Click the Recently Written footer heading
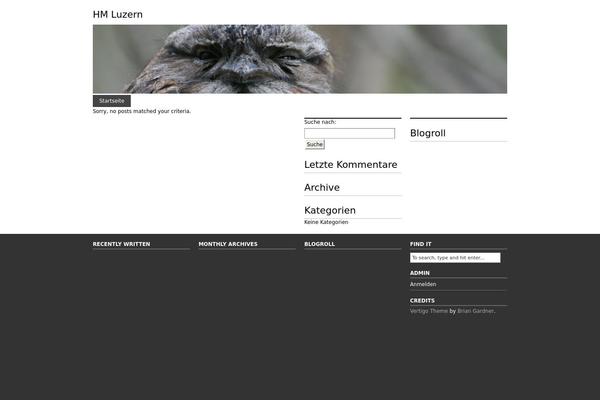The image size is (600, 400). pyautogui.click(x=121, y=244)
